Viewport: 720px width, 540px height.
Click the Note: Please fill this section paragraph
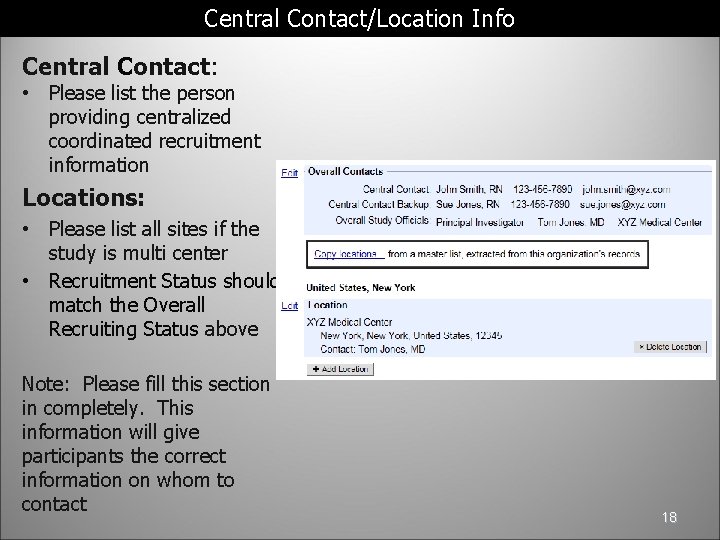(146, 444)
